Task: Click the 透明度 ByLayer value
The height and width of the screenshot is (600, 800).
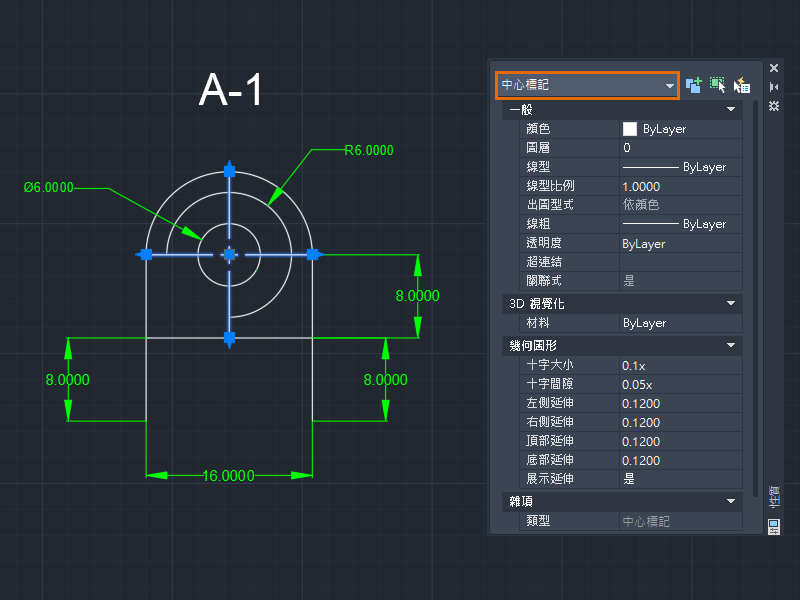Action: point(681,243)
